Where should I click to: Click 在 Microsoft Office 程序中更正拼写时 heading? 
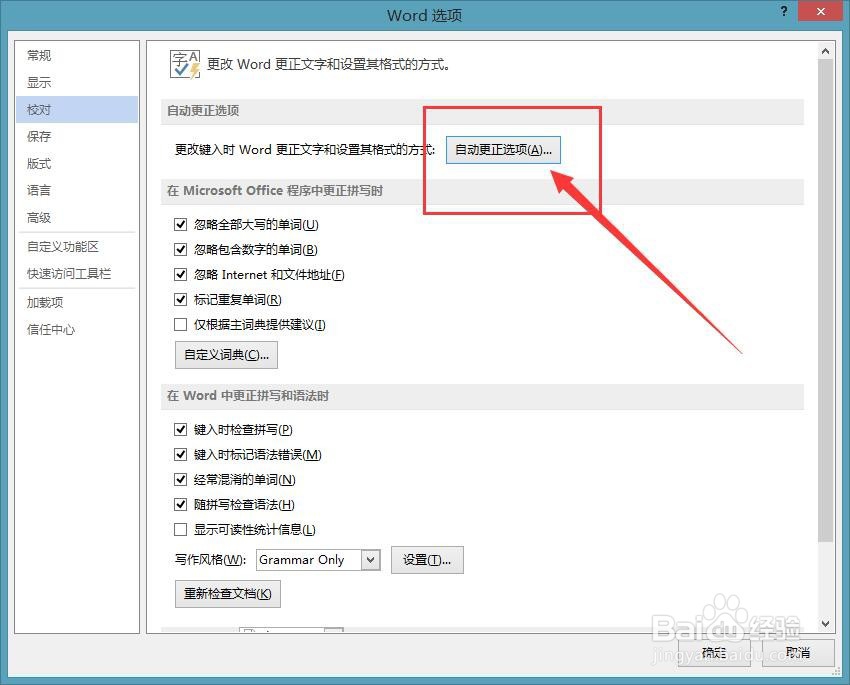[275, 191]
